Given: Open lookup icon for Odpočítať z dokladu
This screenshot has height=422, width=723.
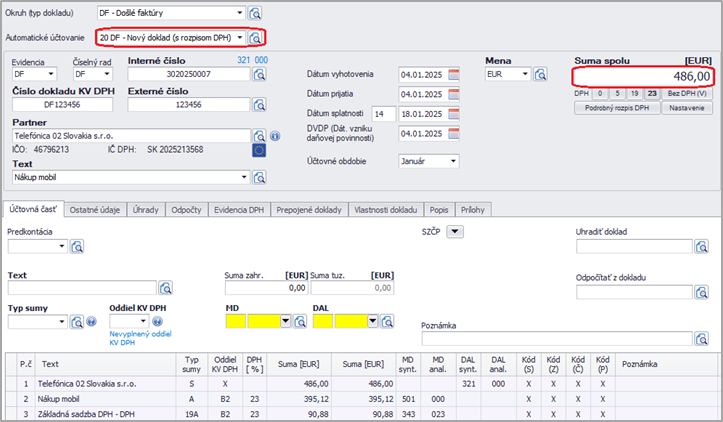Looking at the screenshot, I should (701, 292).
